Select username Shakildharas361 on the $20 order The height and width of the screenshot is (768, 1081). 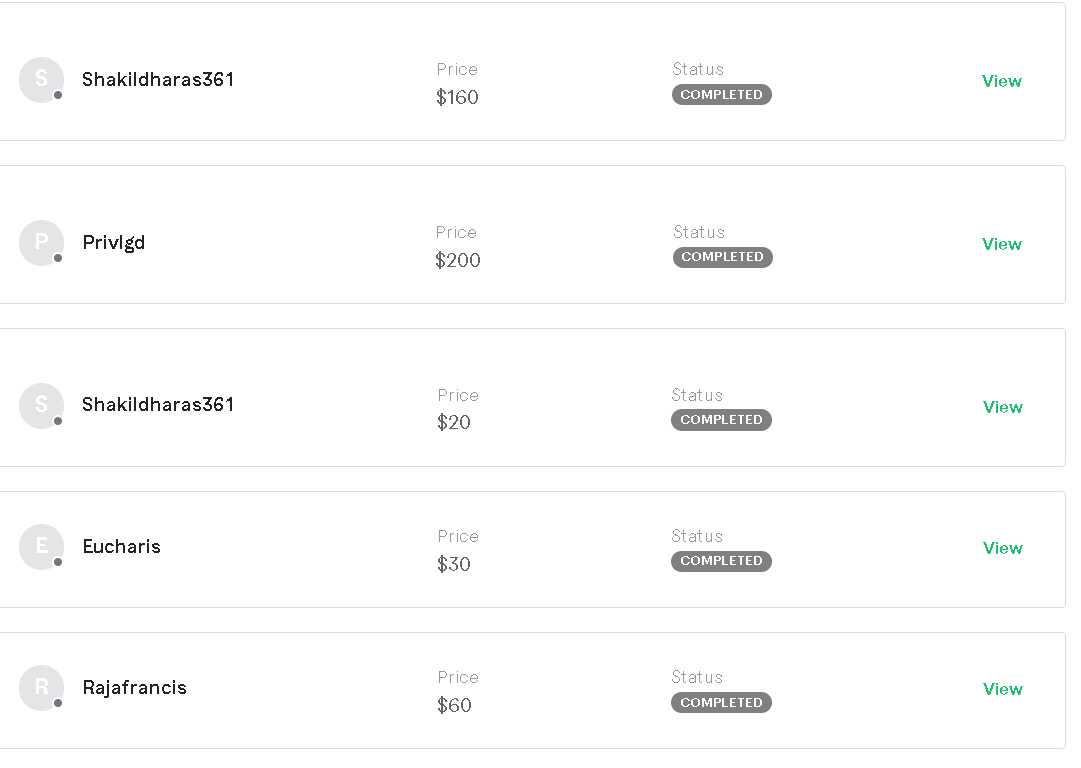pyautogui.click(x=158, y=405)
